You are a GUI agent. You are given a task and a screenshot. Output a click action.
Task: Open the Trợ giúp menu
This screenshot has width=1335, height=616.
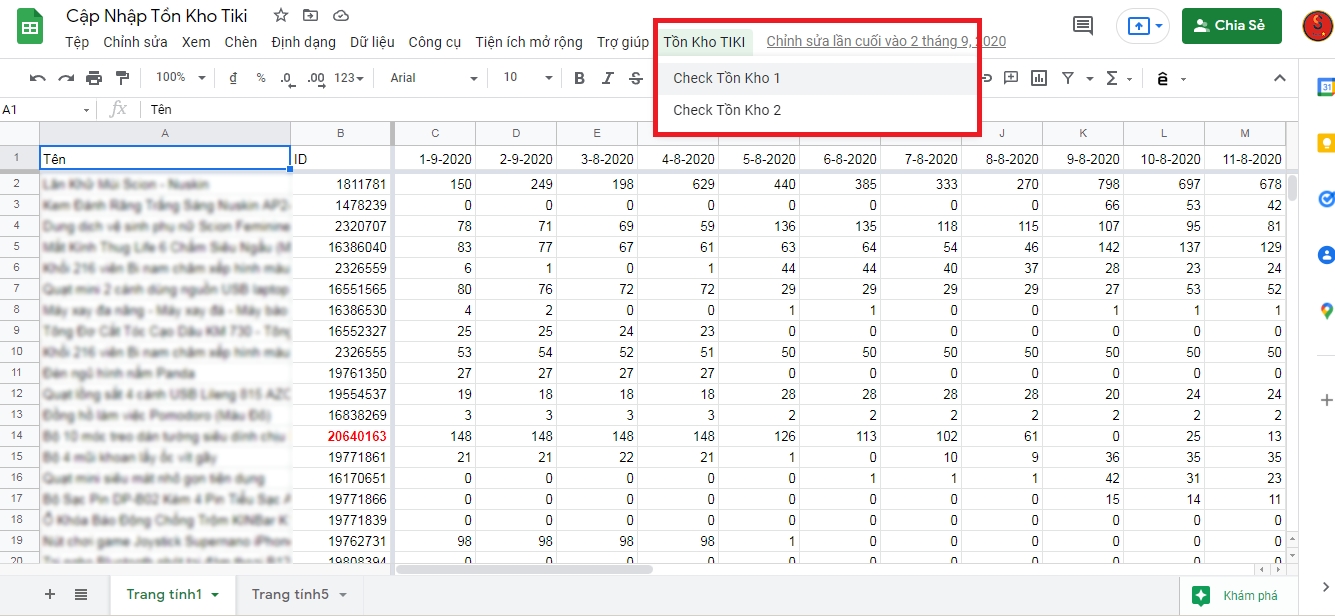[622, 42]
